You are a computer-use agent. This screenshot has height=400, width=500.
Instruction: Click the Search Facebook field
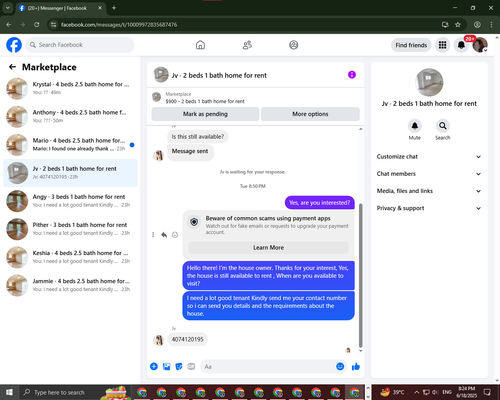click(80, 45)
